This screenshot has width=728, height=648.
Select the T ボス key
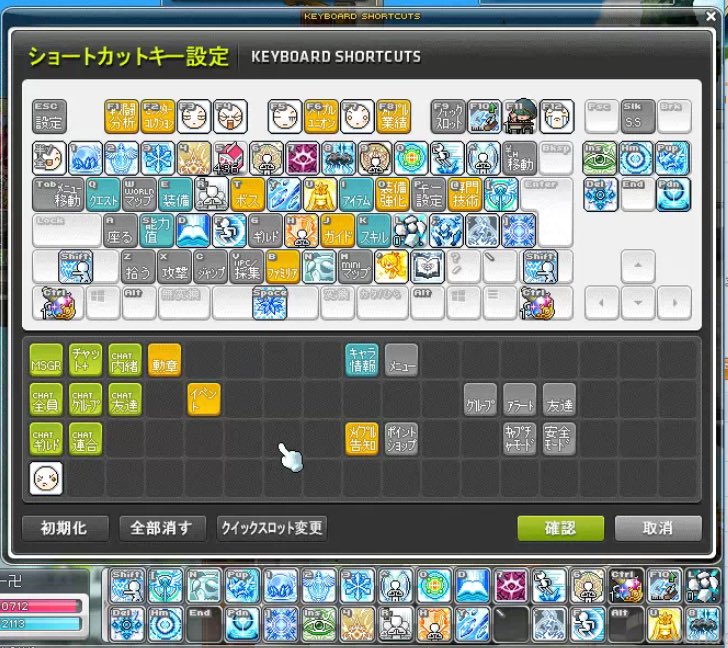(x=248, y=194)
